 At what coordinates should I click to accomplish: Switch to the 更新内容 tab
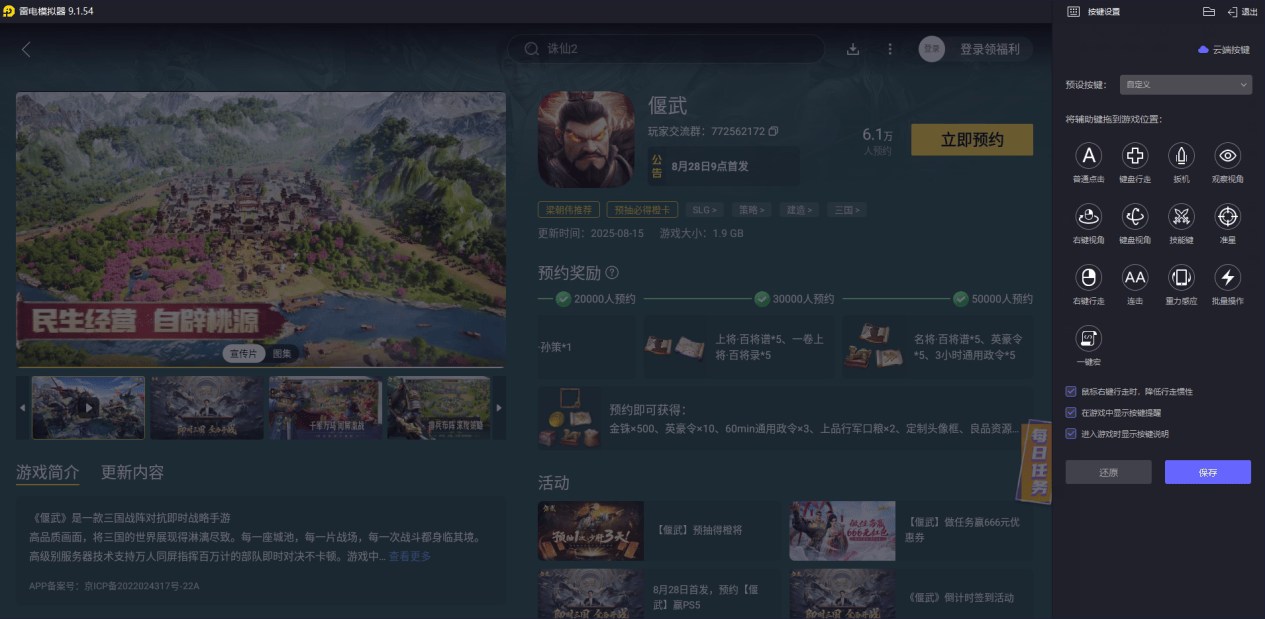[x=133, y=472]
